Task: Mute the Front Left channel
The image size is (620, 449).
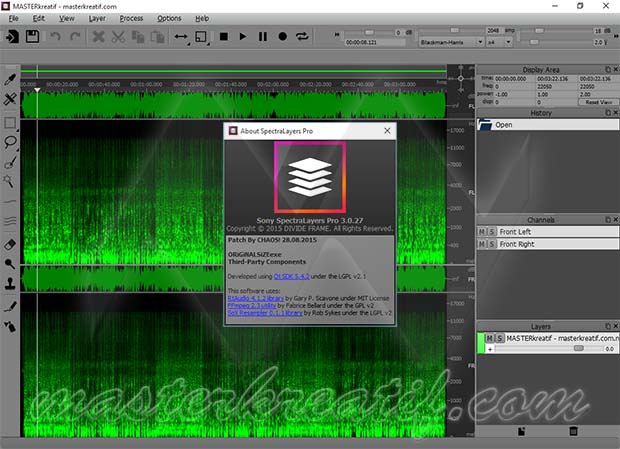Action: coord(482,232)
